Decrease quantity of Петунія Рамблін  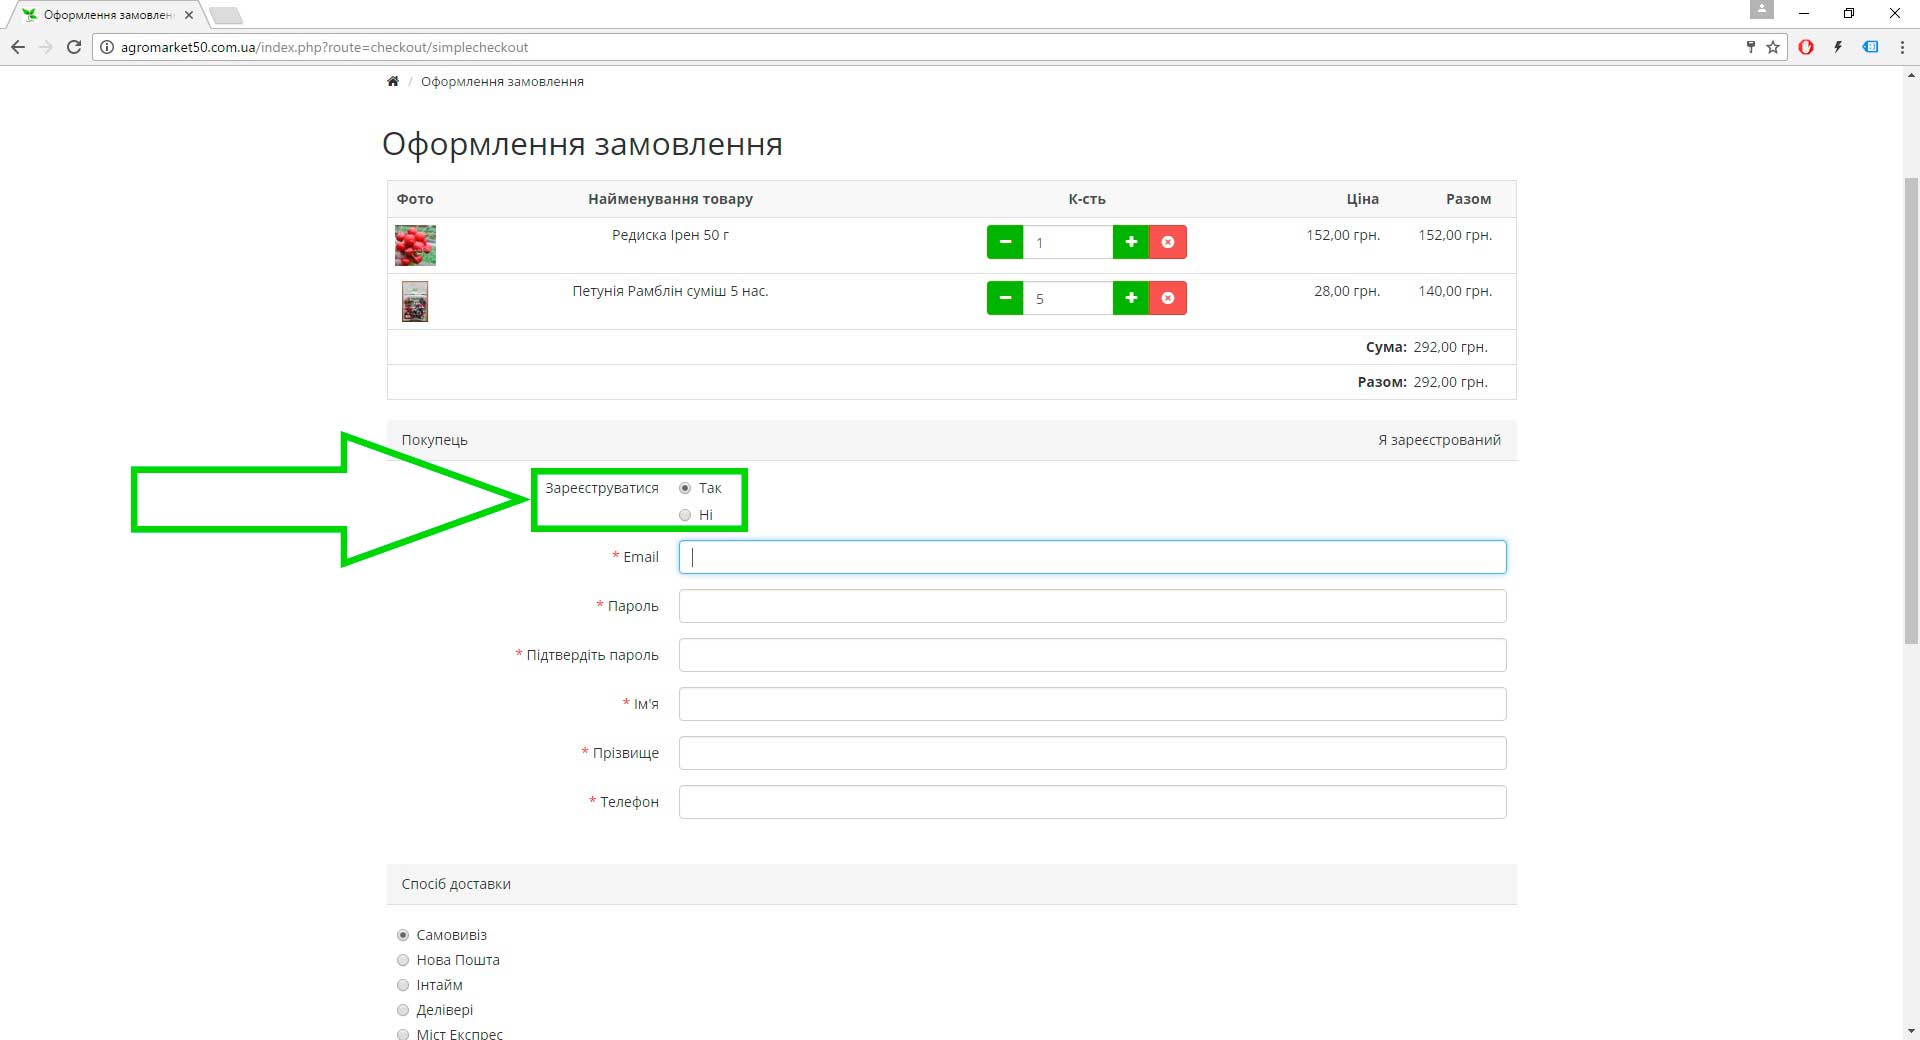click(1004, 298)
